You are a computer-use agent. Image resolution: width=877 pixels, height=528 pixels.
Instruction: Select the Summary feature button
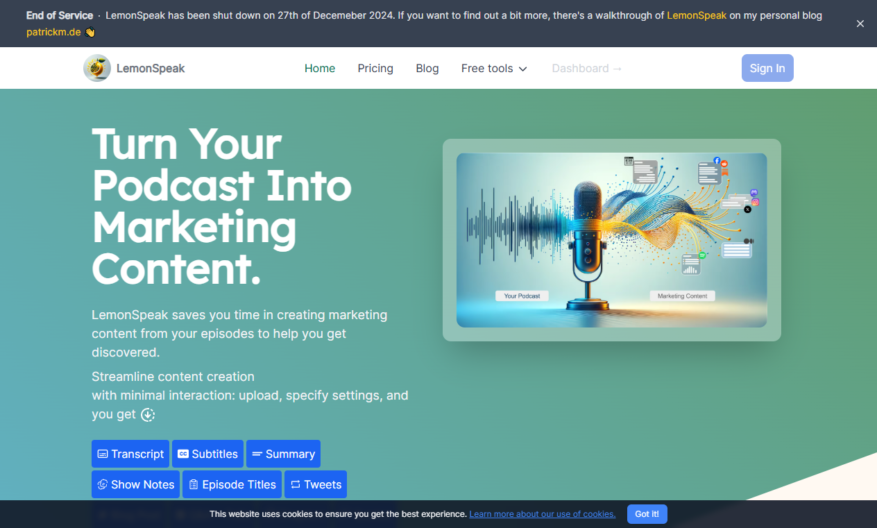(x=283, y=454)
